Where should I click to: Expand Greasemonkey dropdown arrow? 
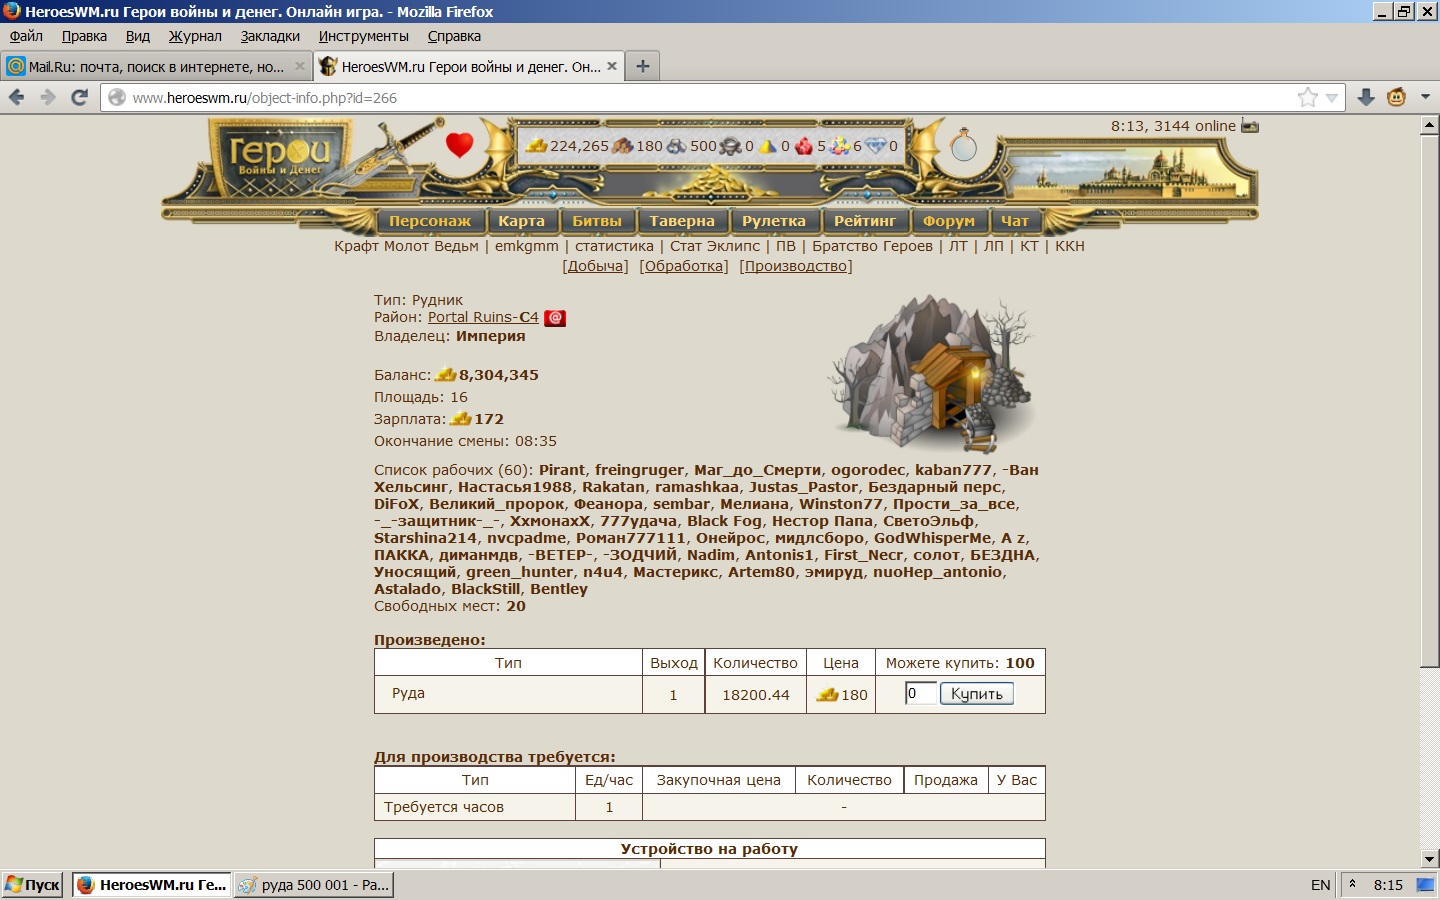click(1426, 97)
